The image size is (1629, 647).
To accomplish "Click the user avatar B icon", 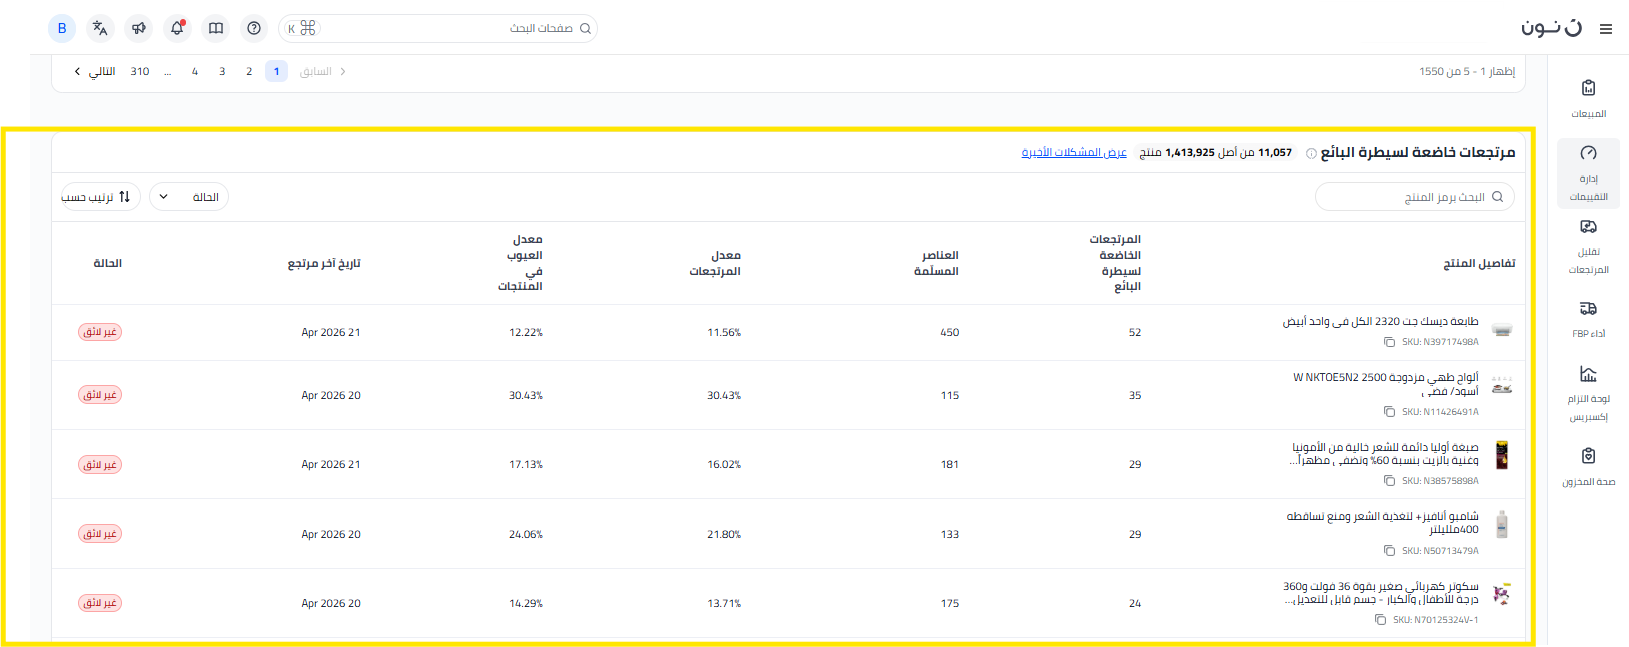I will point(62,28).
